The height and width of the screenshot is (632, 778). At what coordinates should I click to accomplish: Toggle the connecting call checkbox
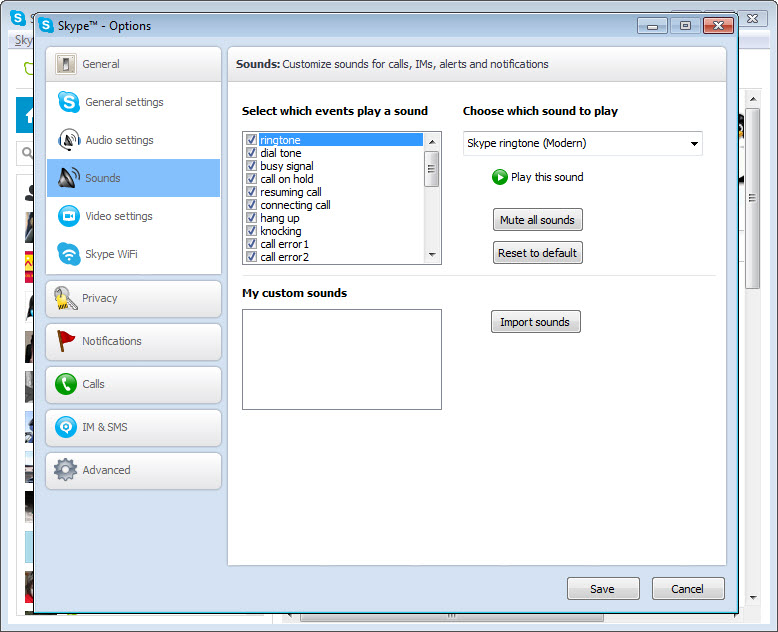pos(252,204)
